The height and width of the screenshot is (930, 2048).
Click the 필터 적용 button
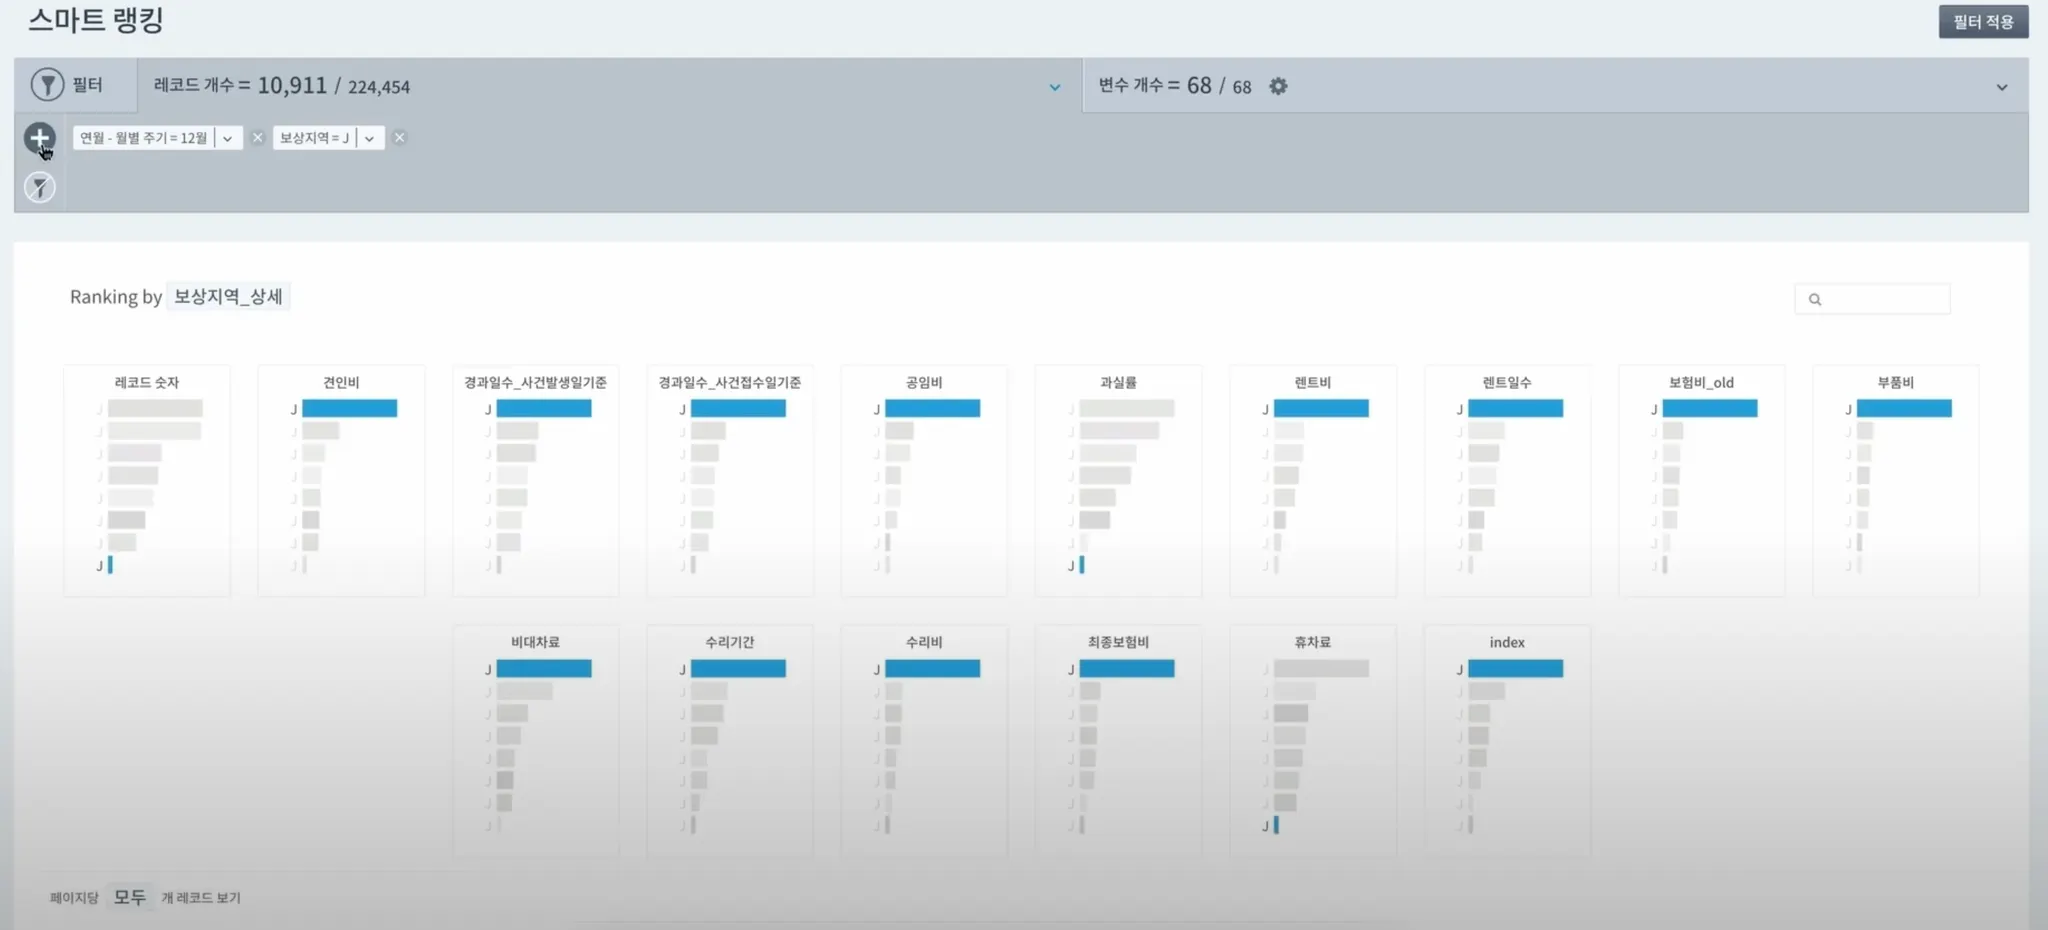tap(1983, 22)
